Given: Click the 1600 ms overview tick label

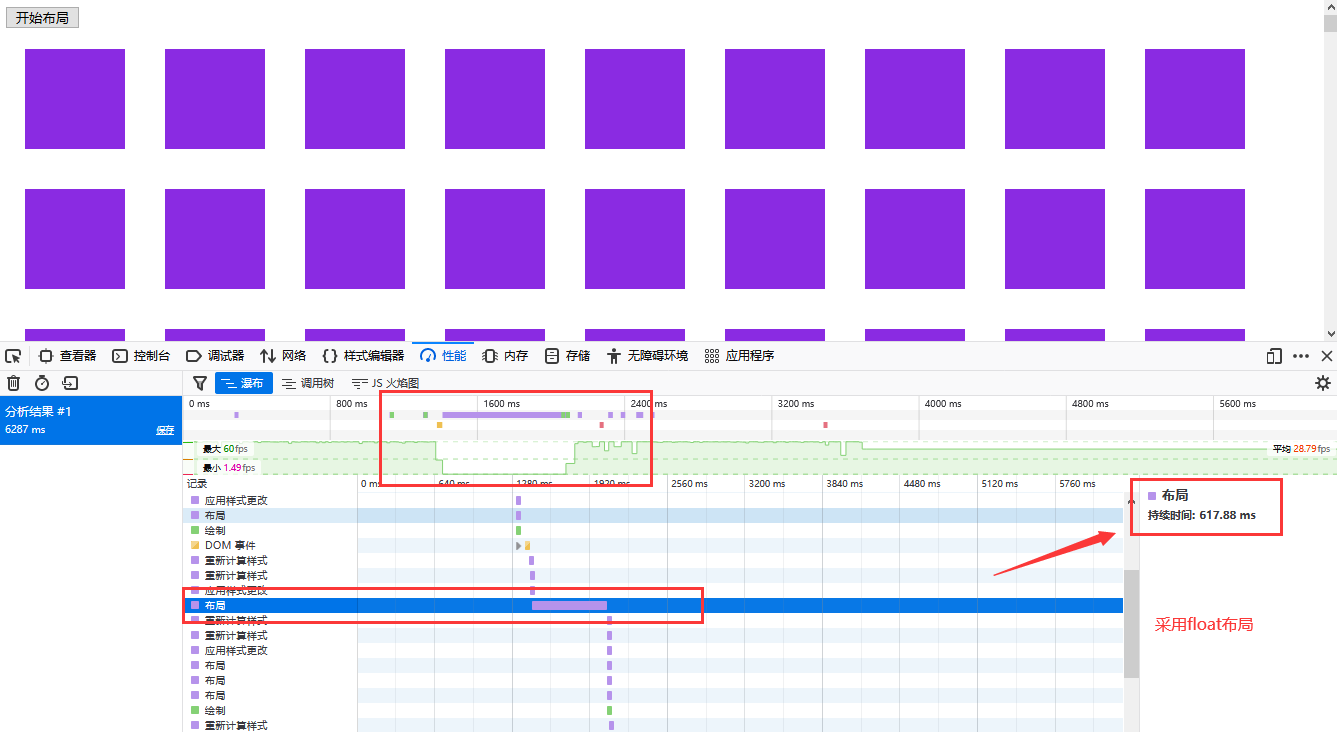Looking at the screenshot, I should click(501, 403).
